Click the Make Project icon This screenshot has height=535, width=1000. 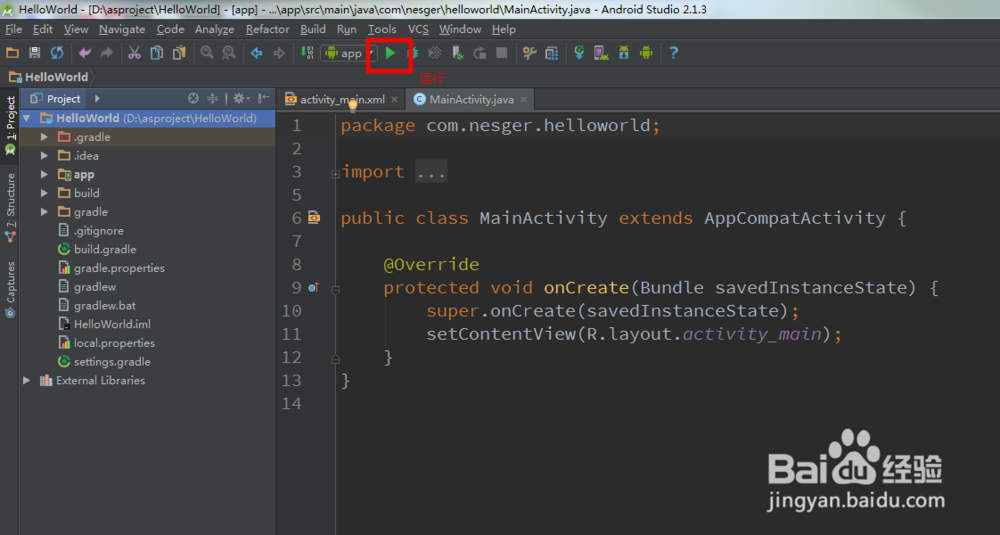point(307,53)
